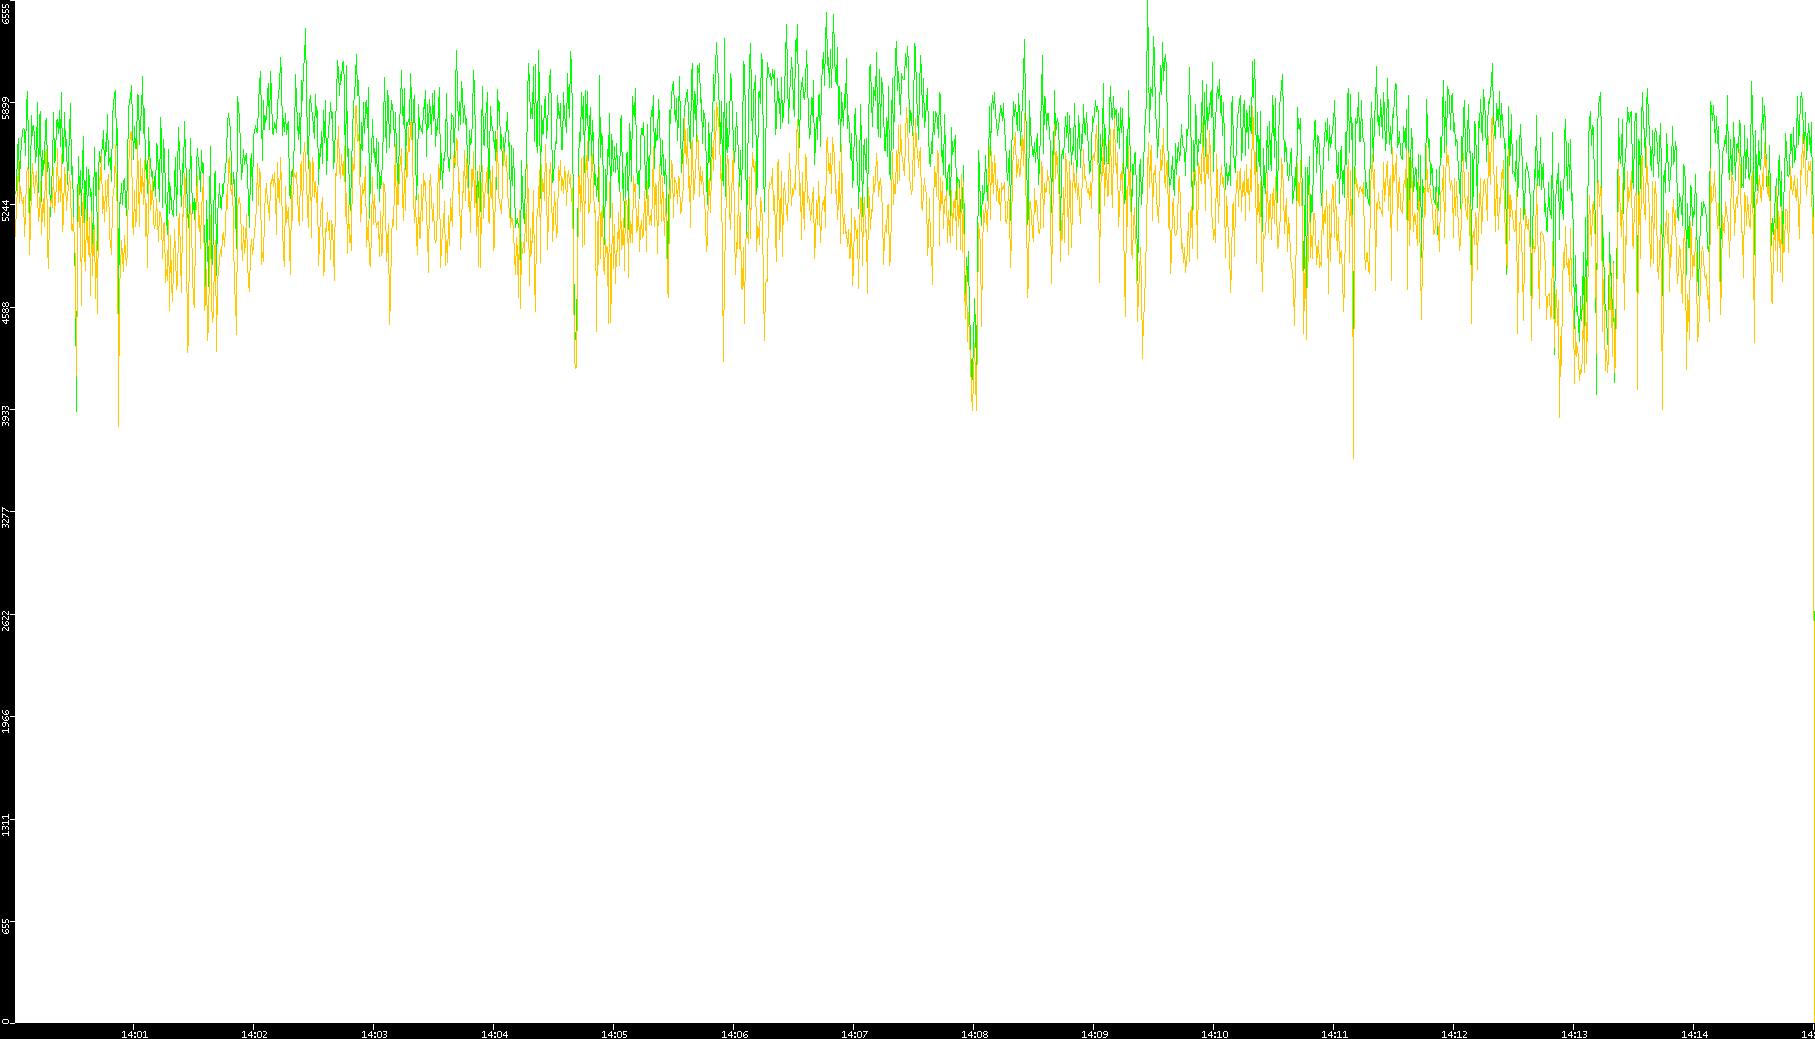Click the 1966 vertical axis label
The image size is (1815, 1039).
pyautogui.click(x=7, y=722)
